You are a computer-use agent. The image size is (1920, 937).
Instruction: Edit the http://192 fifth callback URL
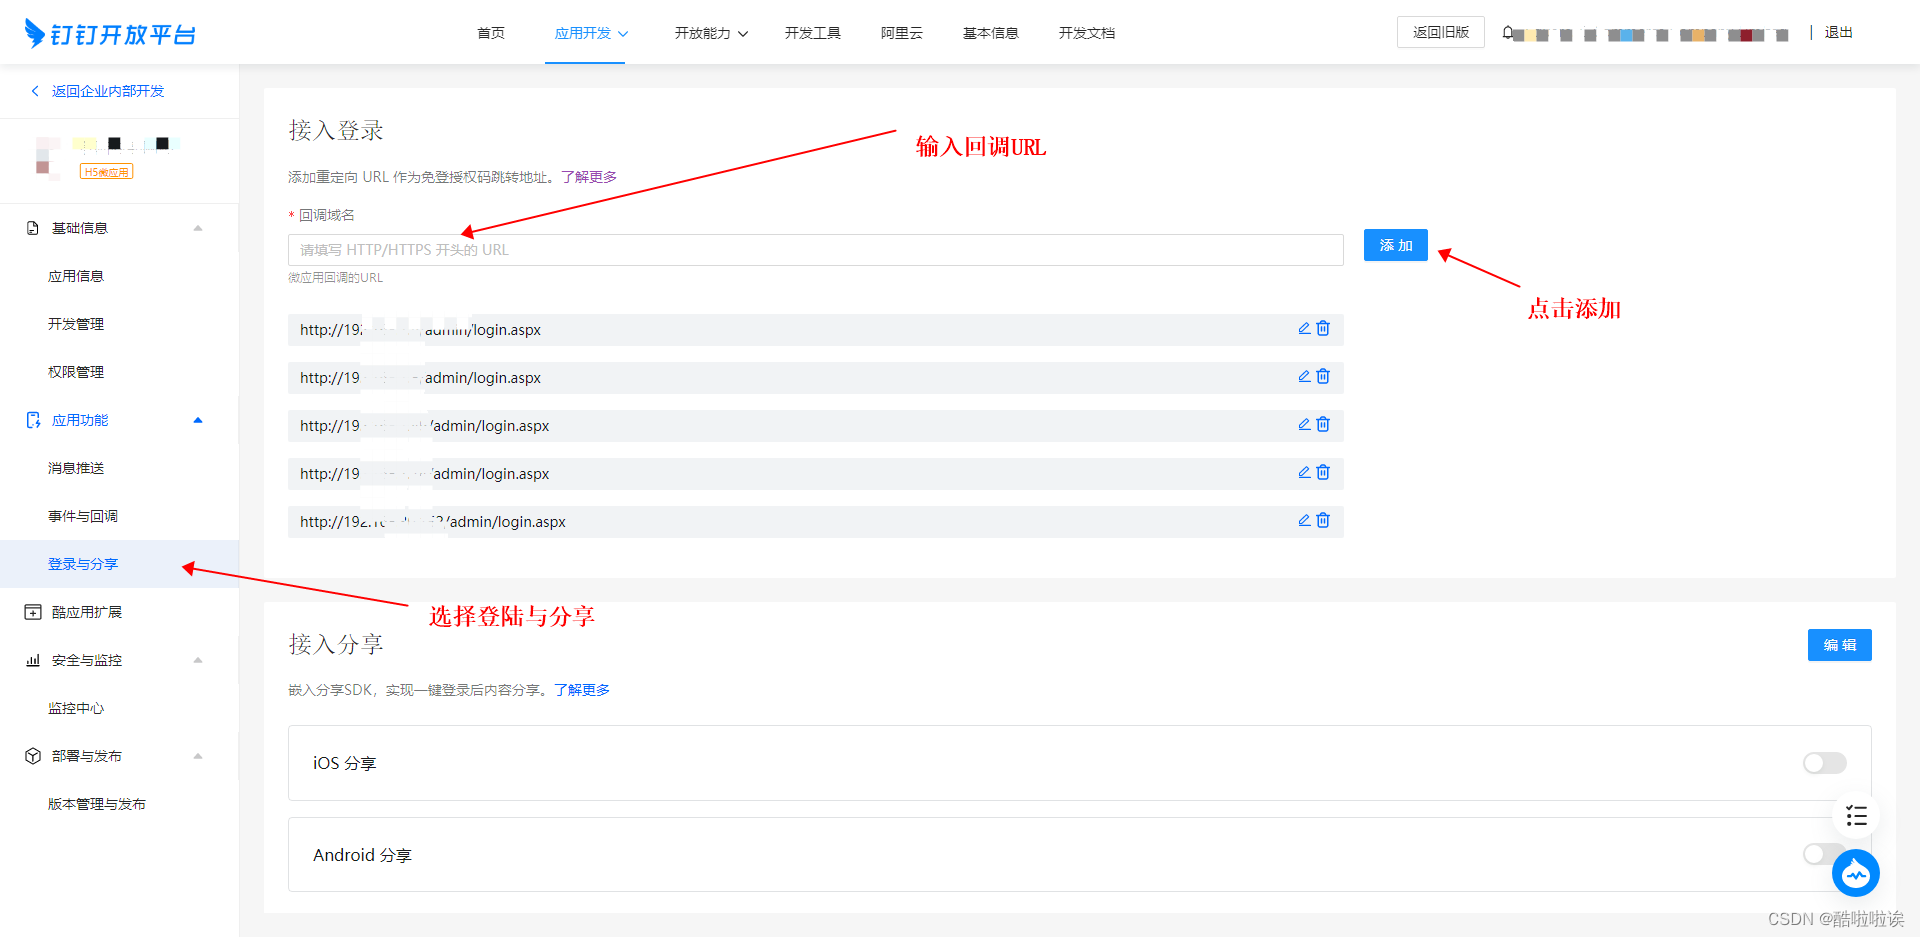1304,520
